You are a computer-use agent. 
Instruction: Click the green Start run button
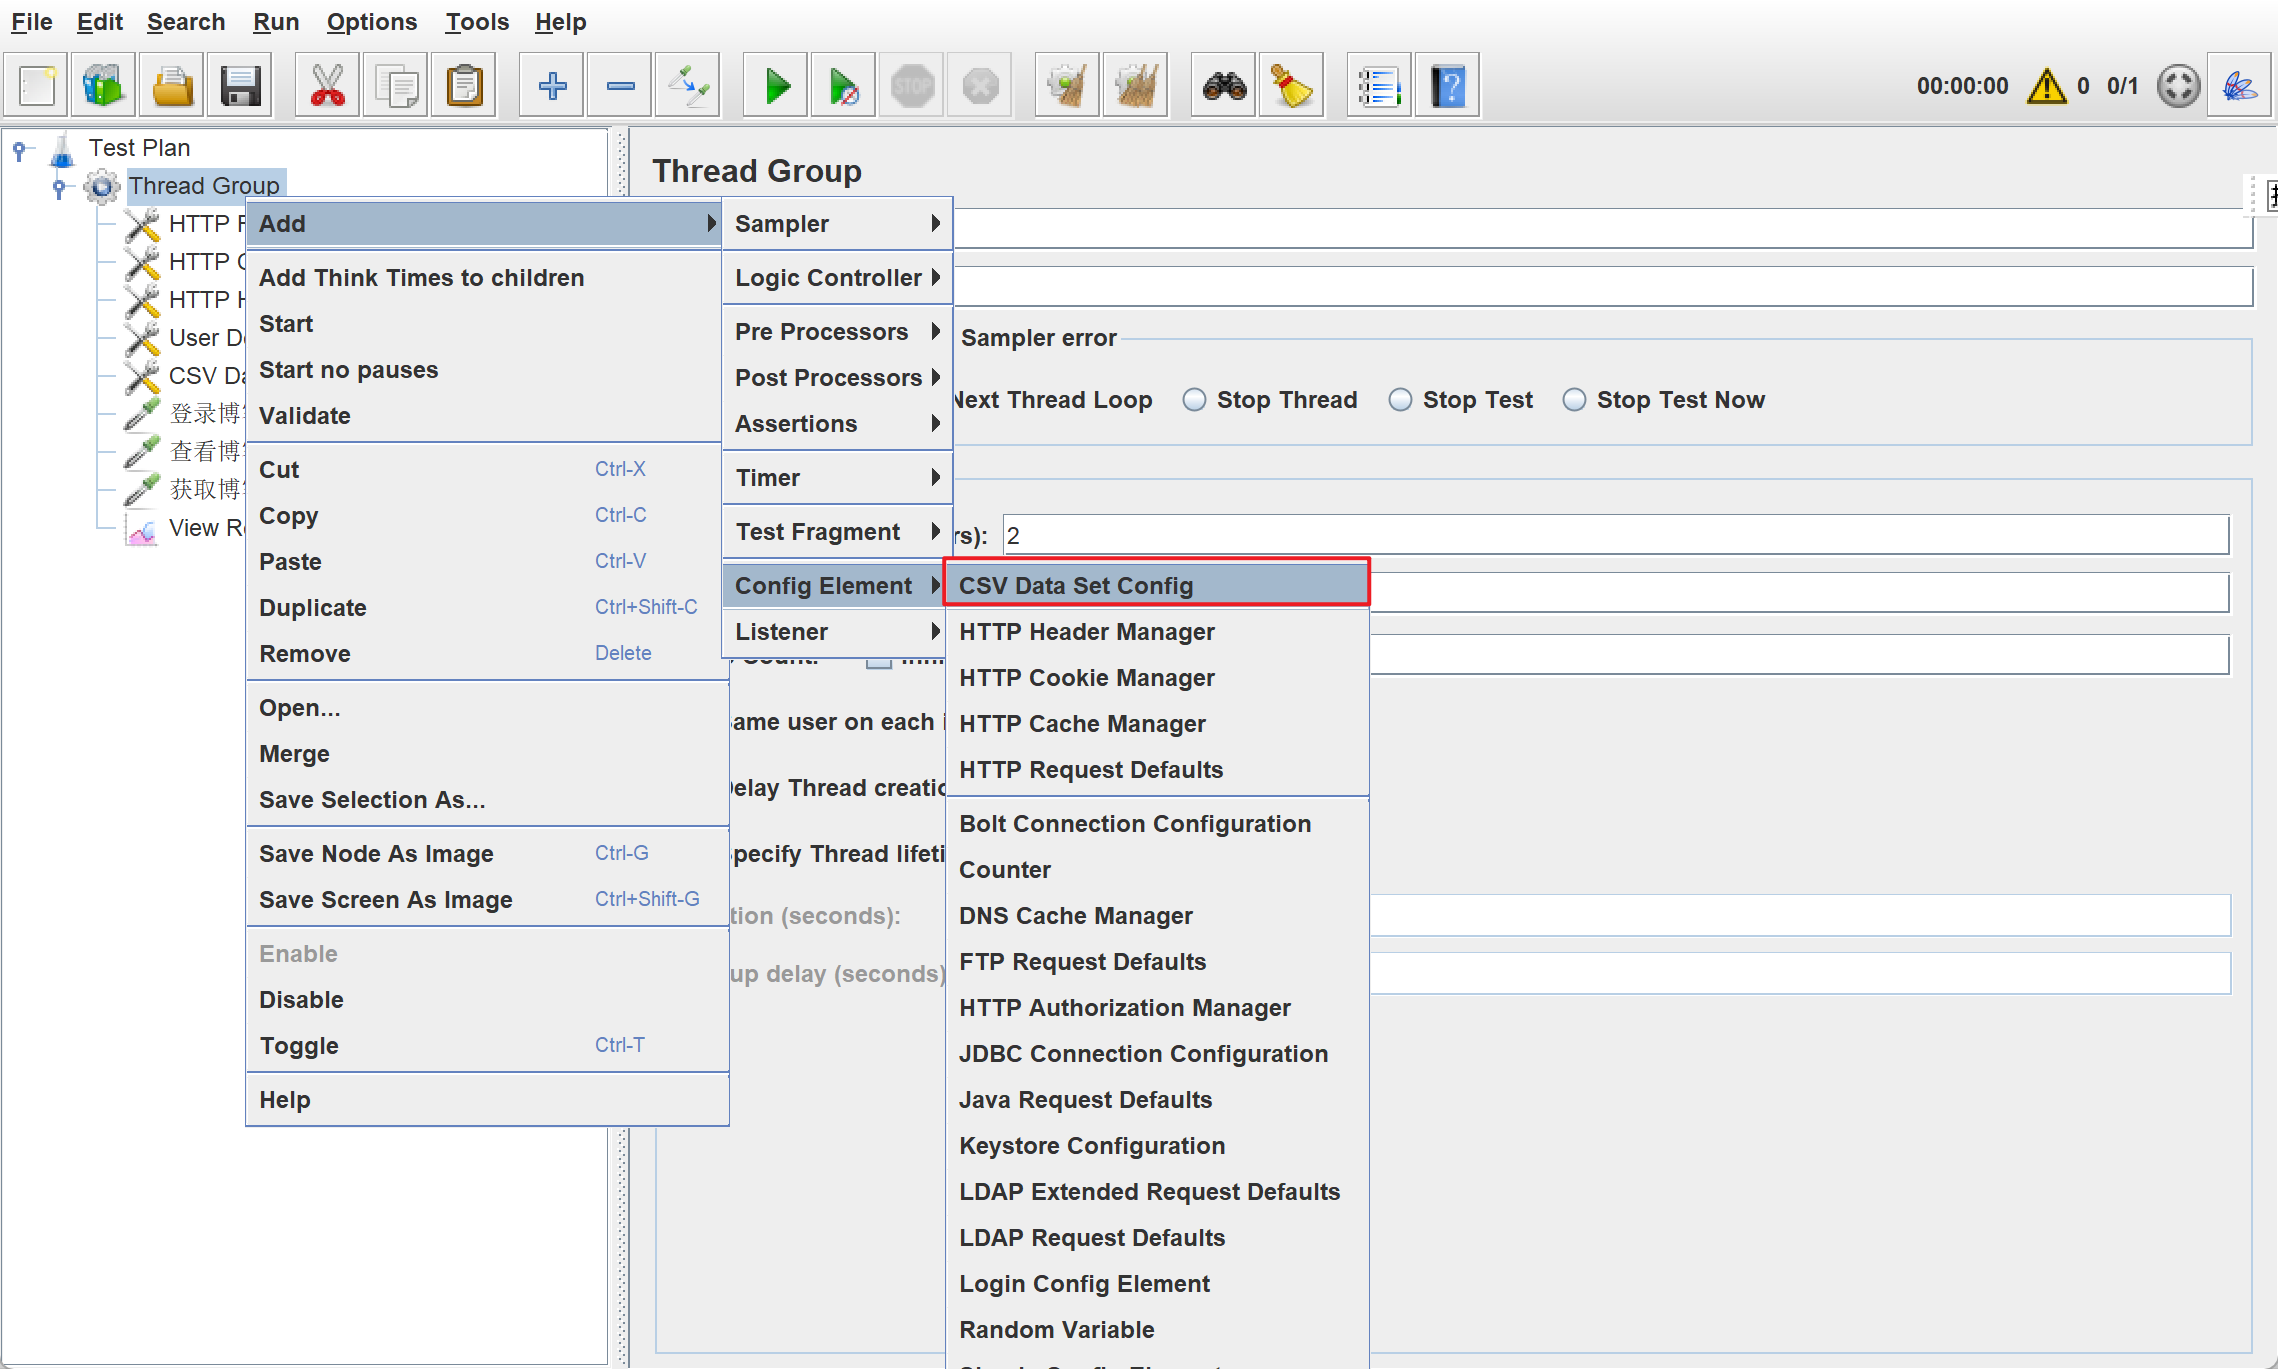(x=776, y=86)
